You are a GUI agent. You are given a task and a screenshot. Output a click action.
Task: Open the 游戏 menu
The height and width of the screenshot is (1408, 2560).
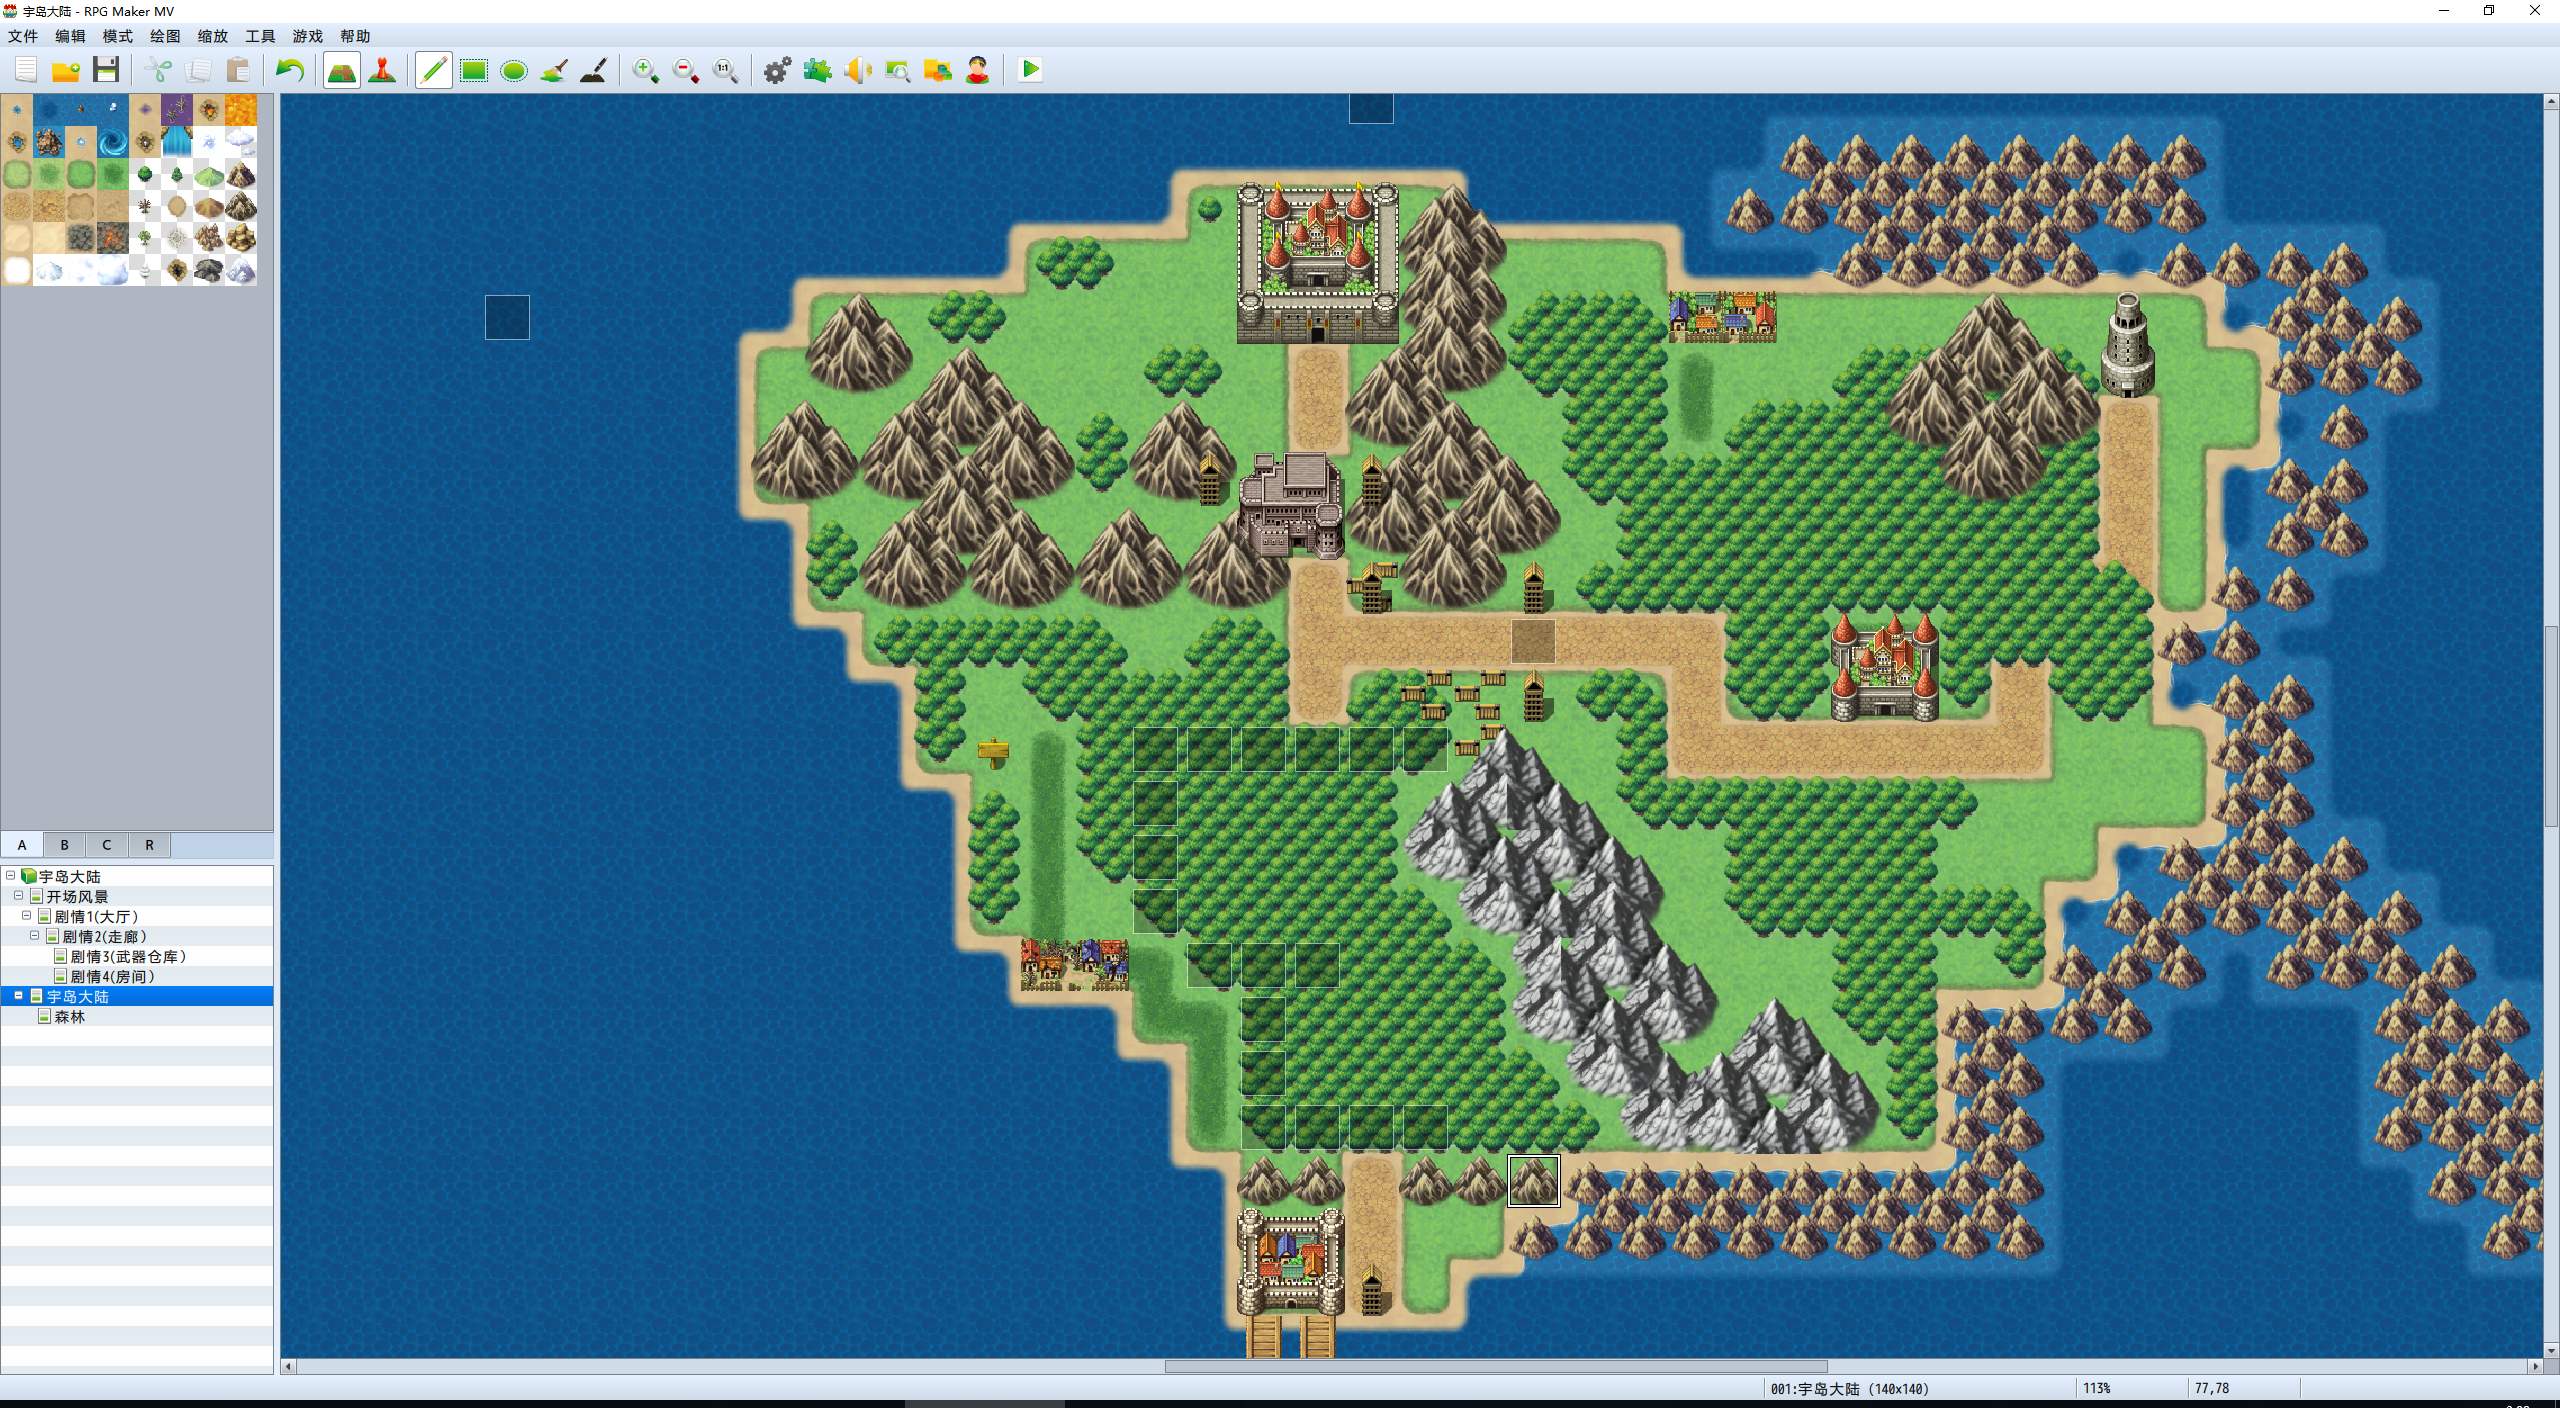pos(308,36)
